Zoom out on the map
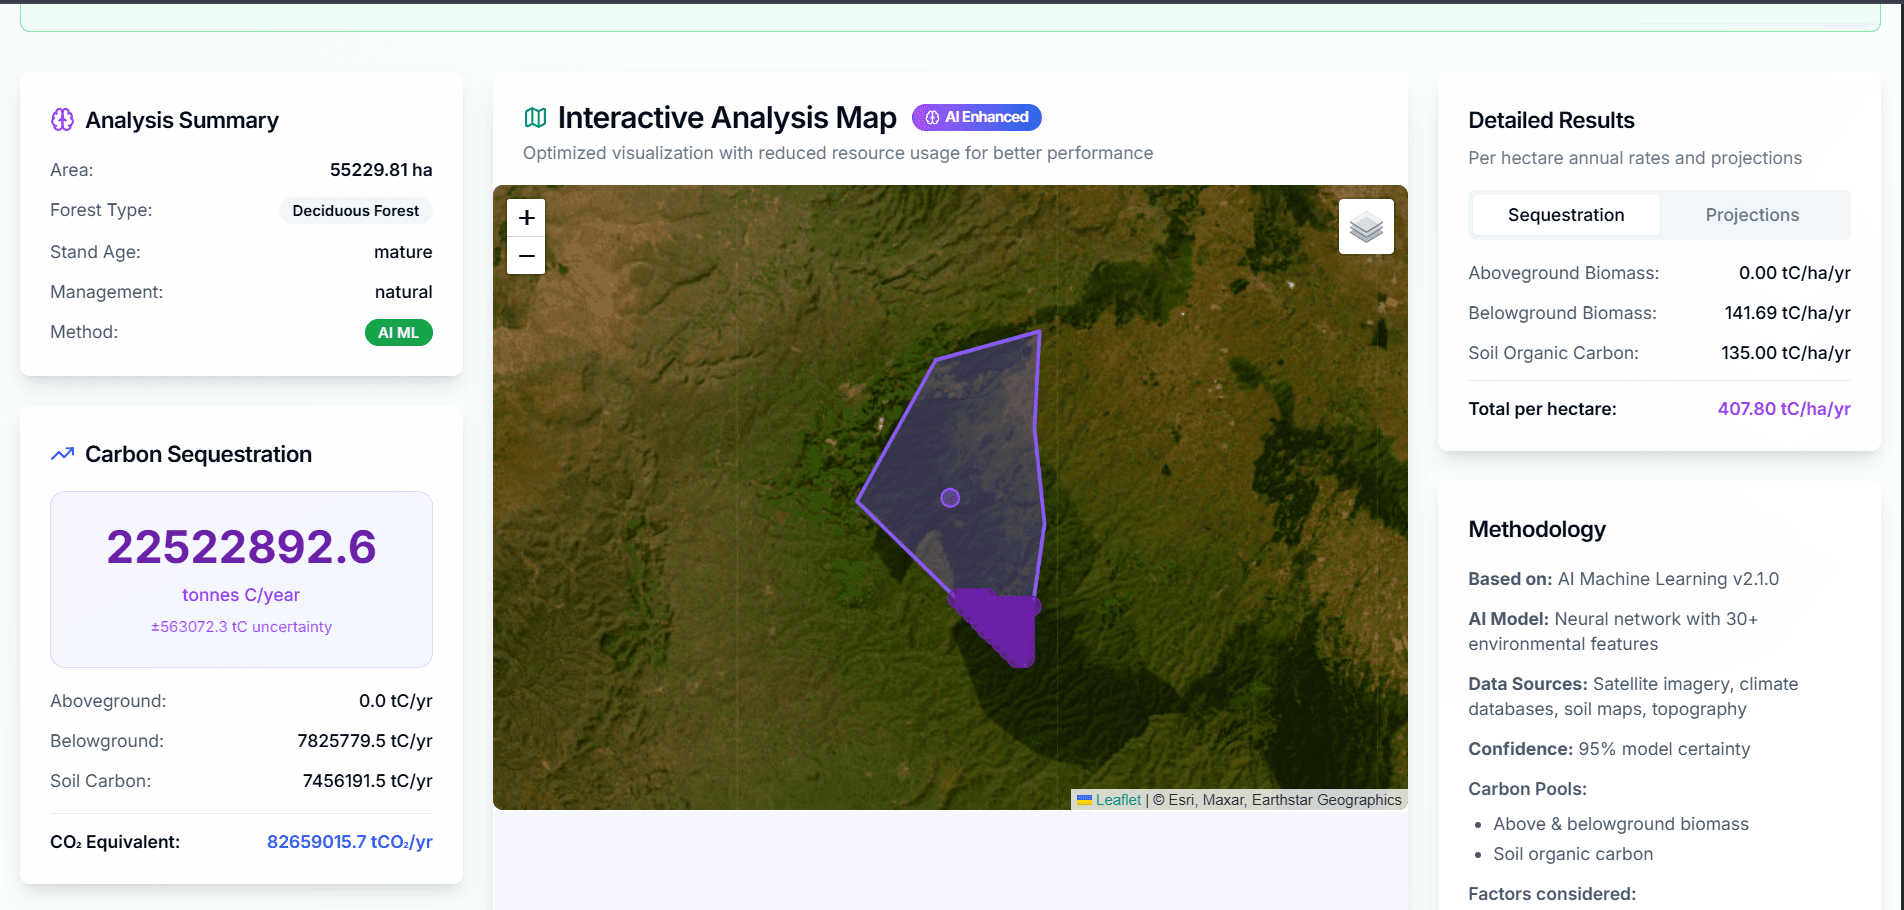The width and height of the screenshot is (1904, 910). pos(526,256)
